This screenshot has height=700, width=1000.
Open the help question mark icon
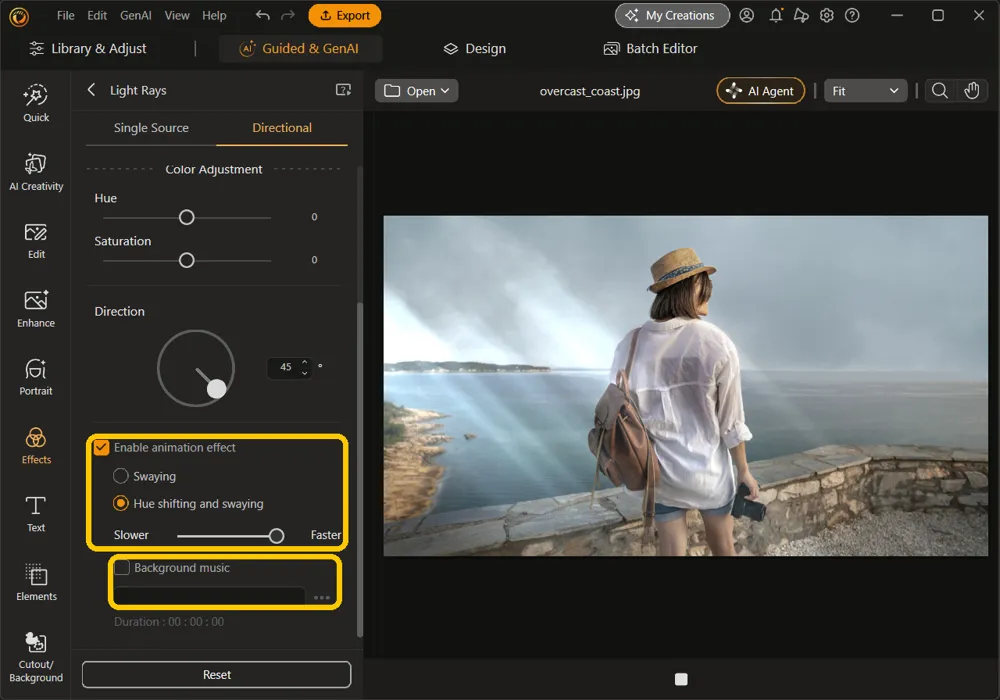coord(852,15)
